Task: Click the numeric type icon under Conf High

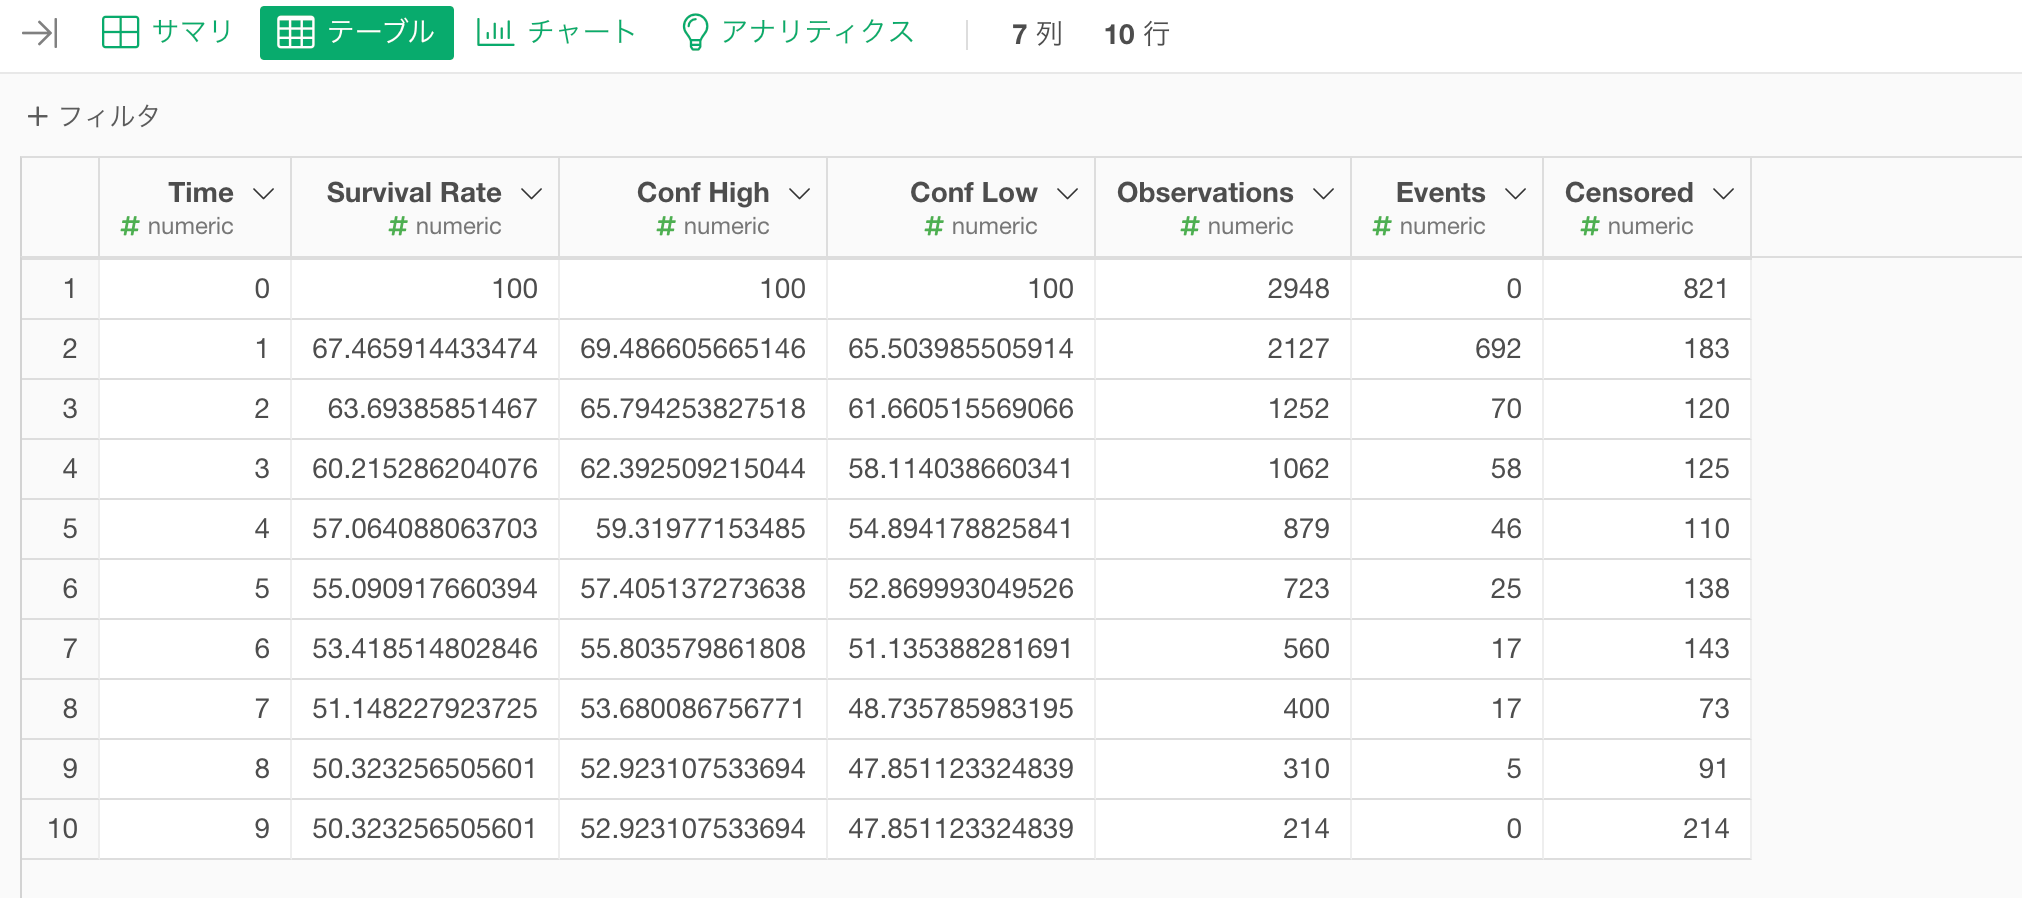Action: coord(666,226)
